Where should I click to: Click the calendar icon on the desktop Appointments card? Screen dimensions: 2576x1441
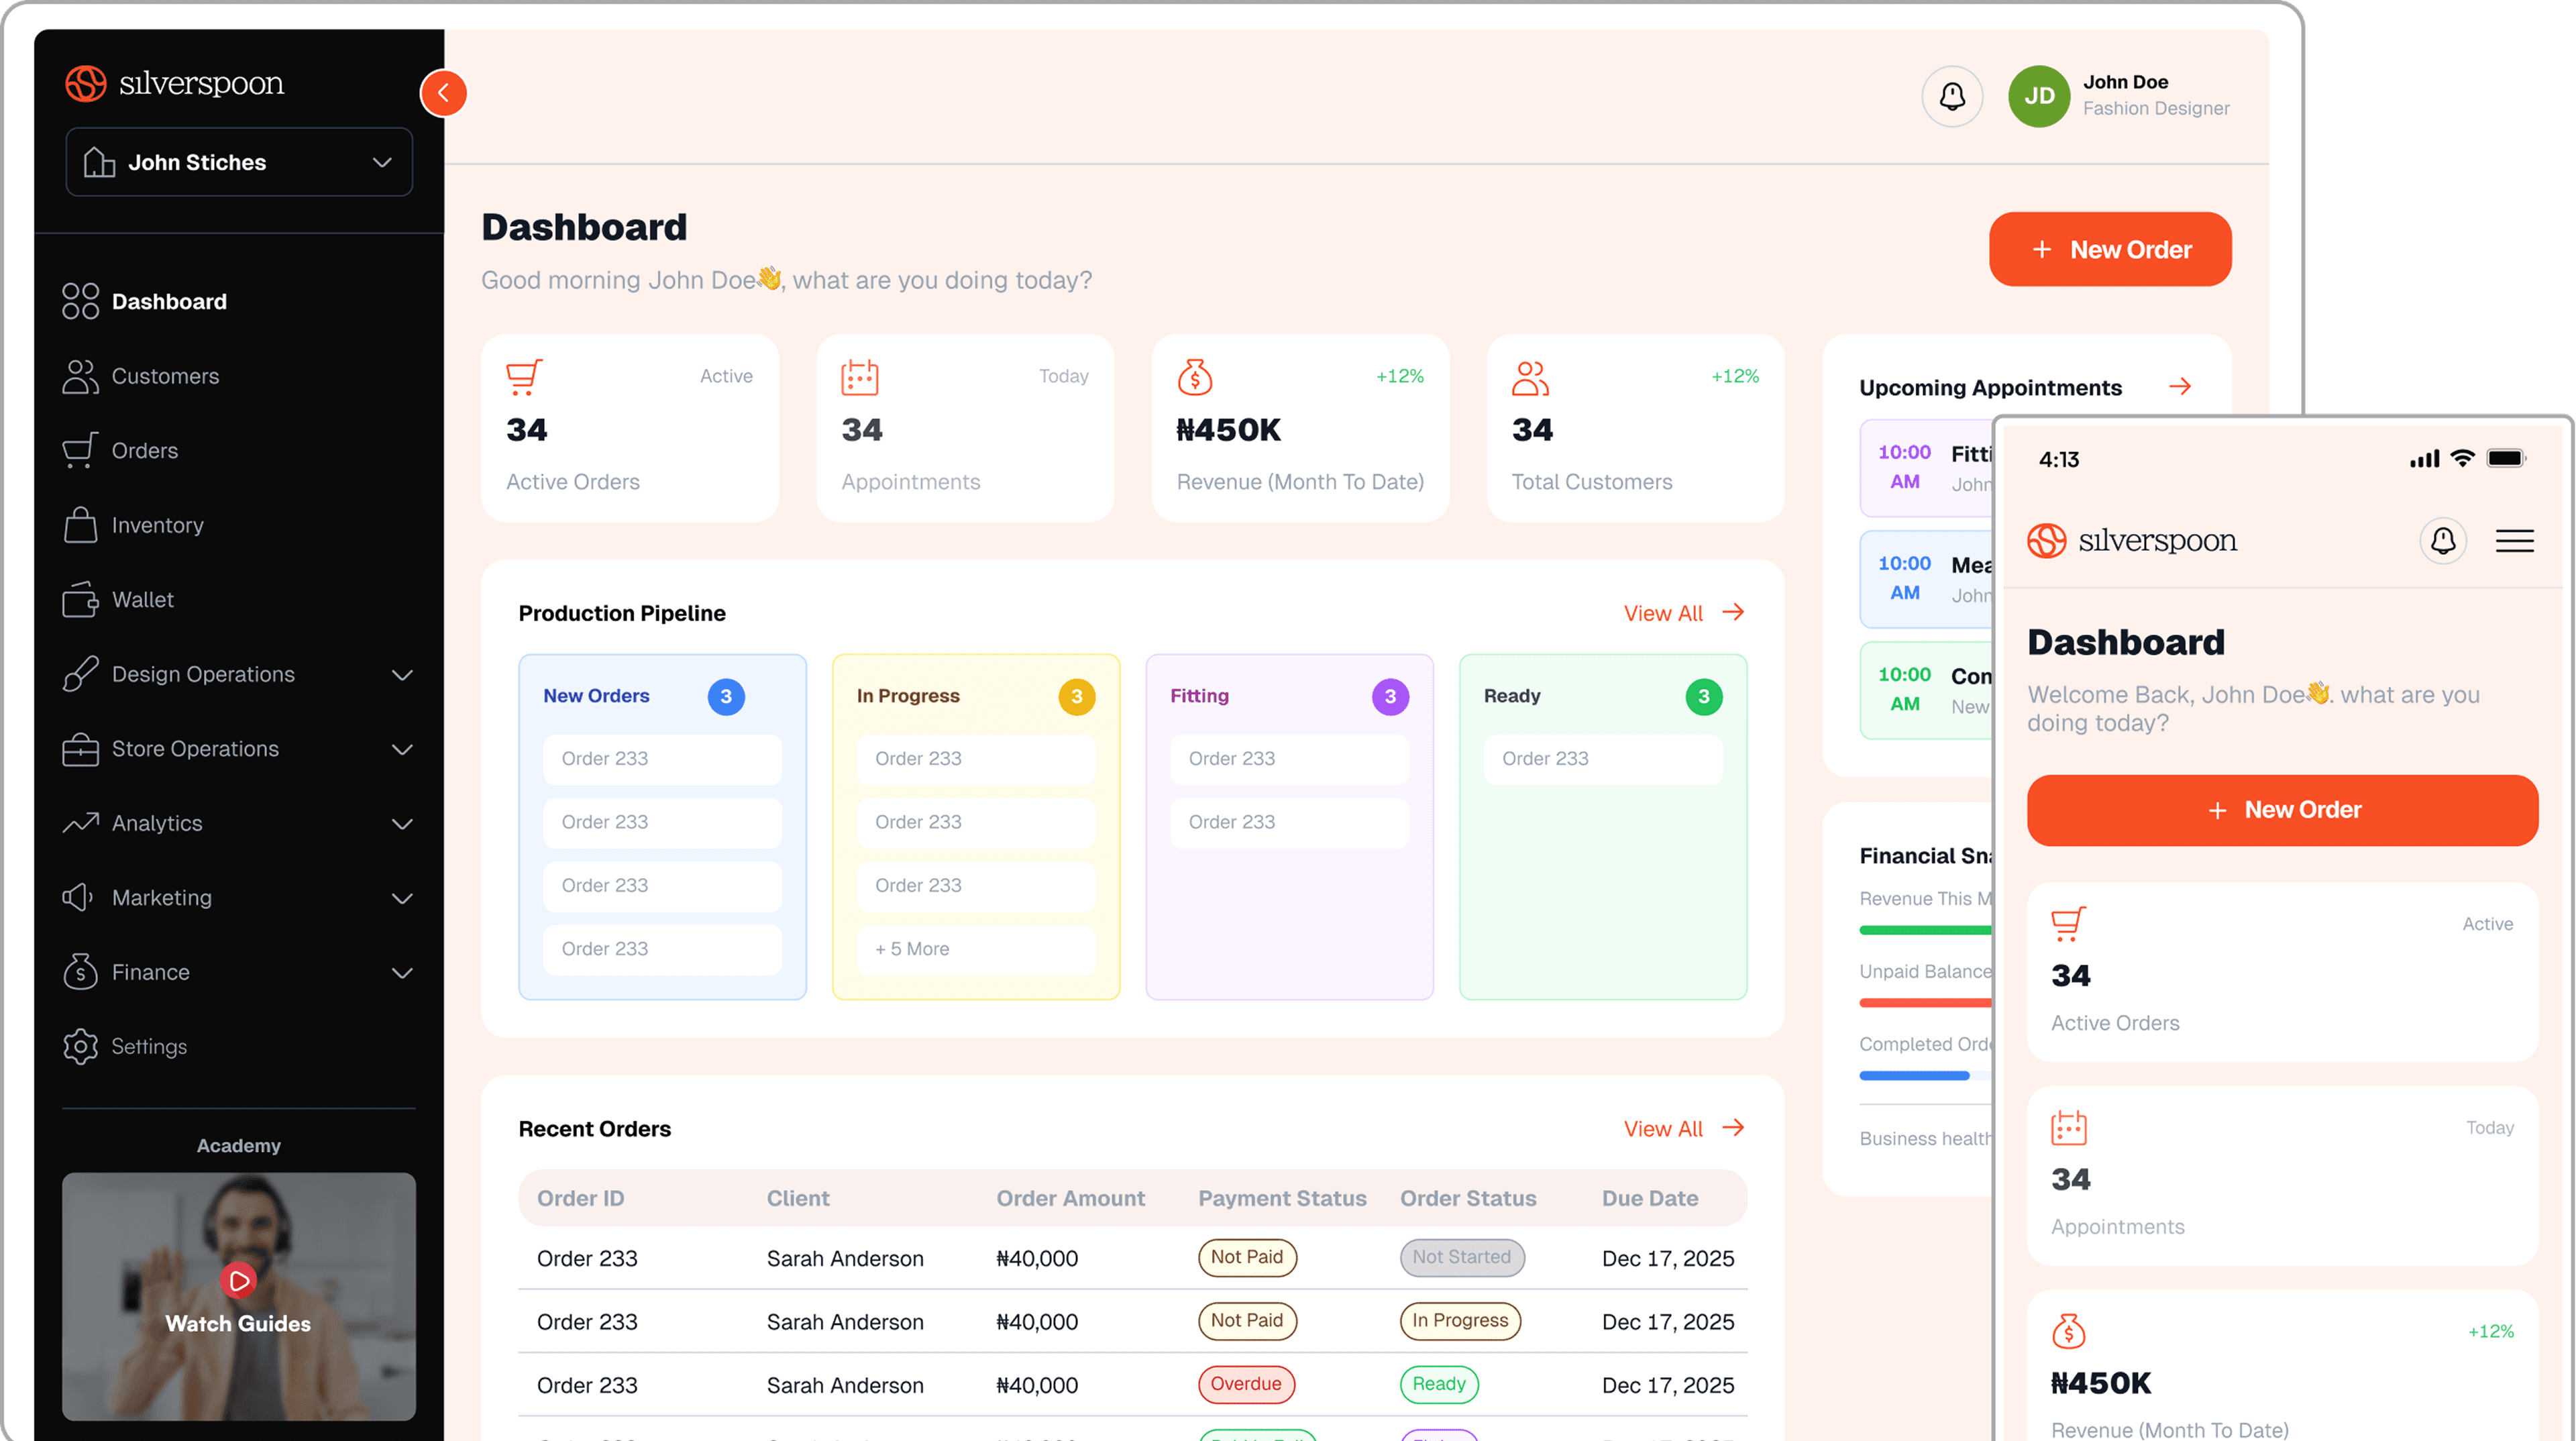860,377
